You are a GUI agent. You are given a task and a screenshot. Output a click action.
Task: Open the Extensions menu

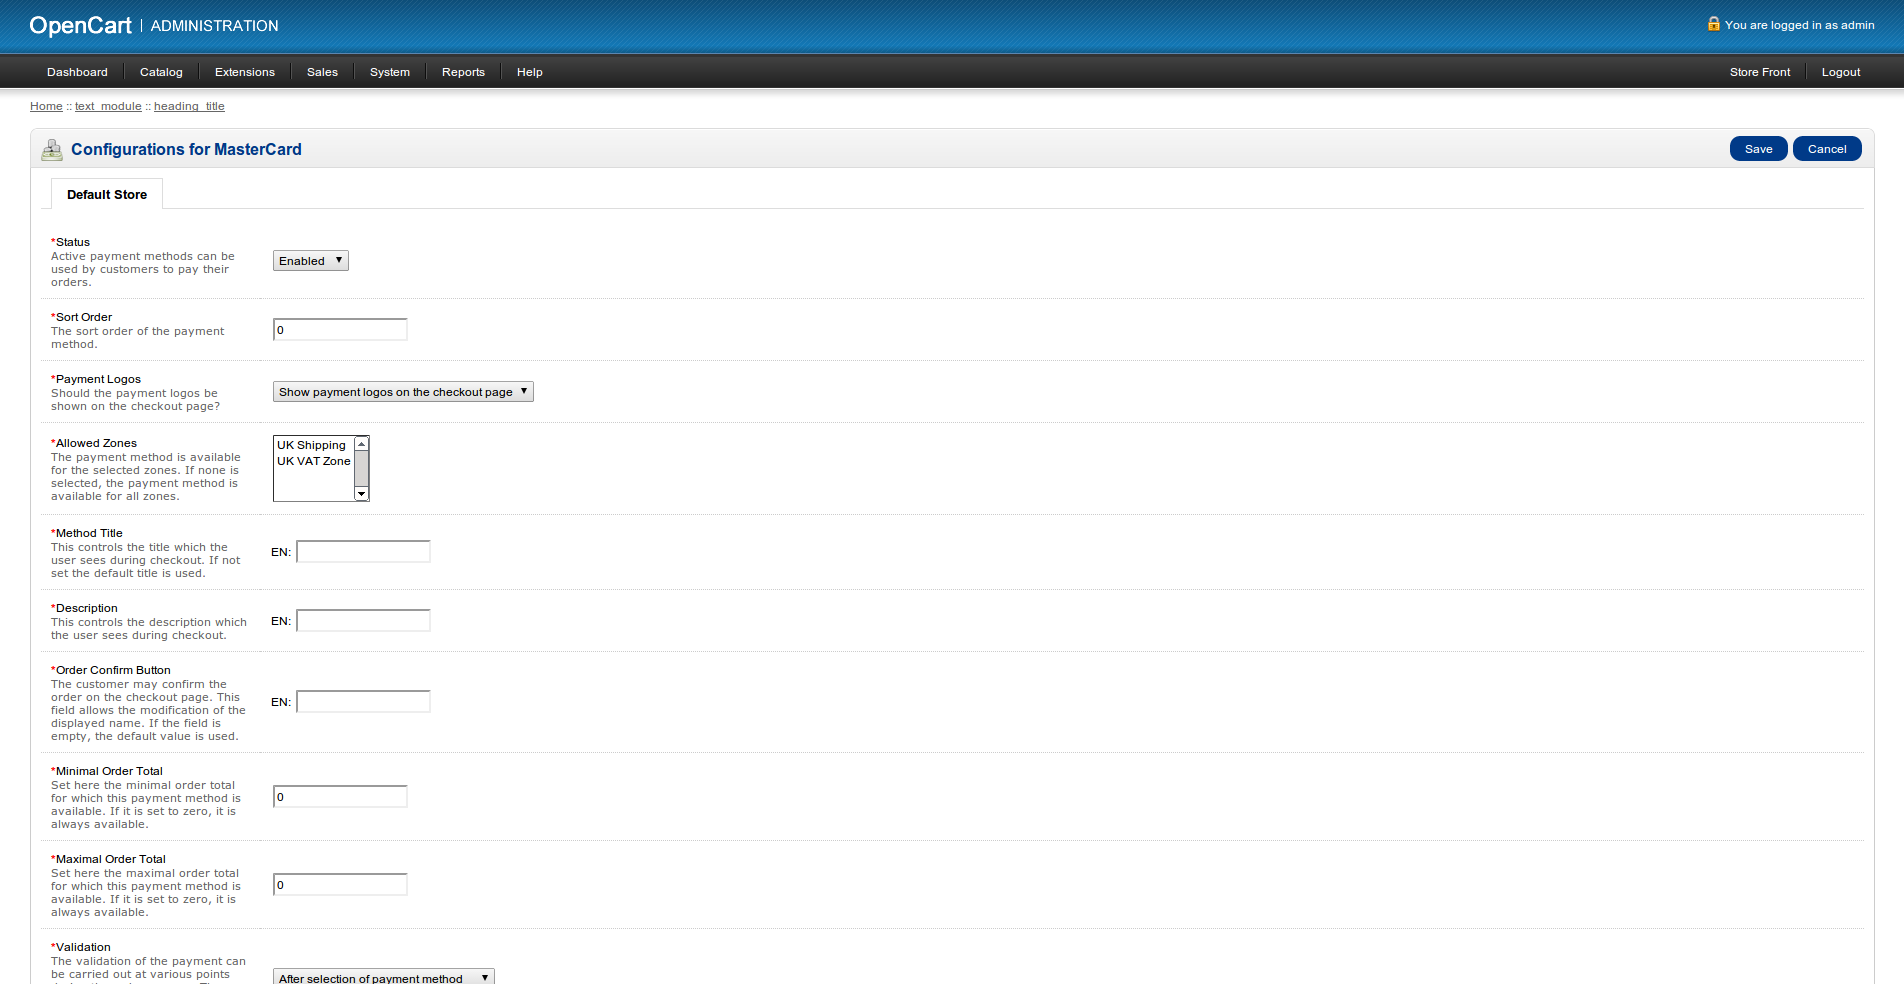point(244,72)
